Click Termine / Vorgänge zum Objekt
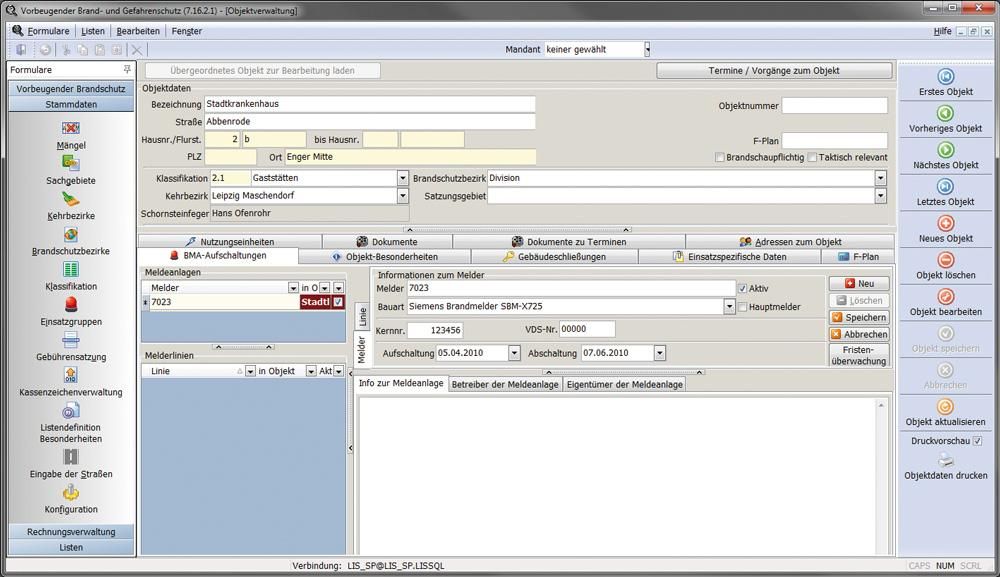Image resolution: width=1000 pixels, height=577 pixels. [774, 71]
